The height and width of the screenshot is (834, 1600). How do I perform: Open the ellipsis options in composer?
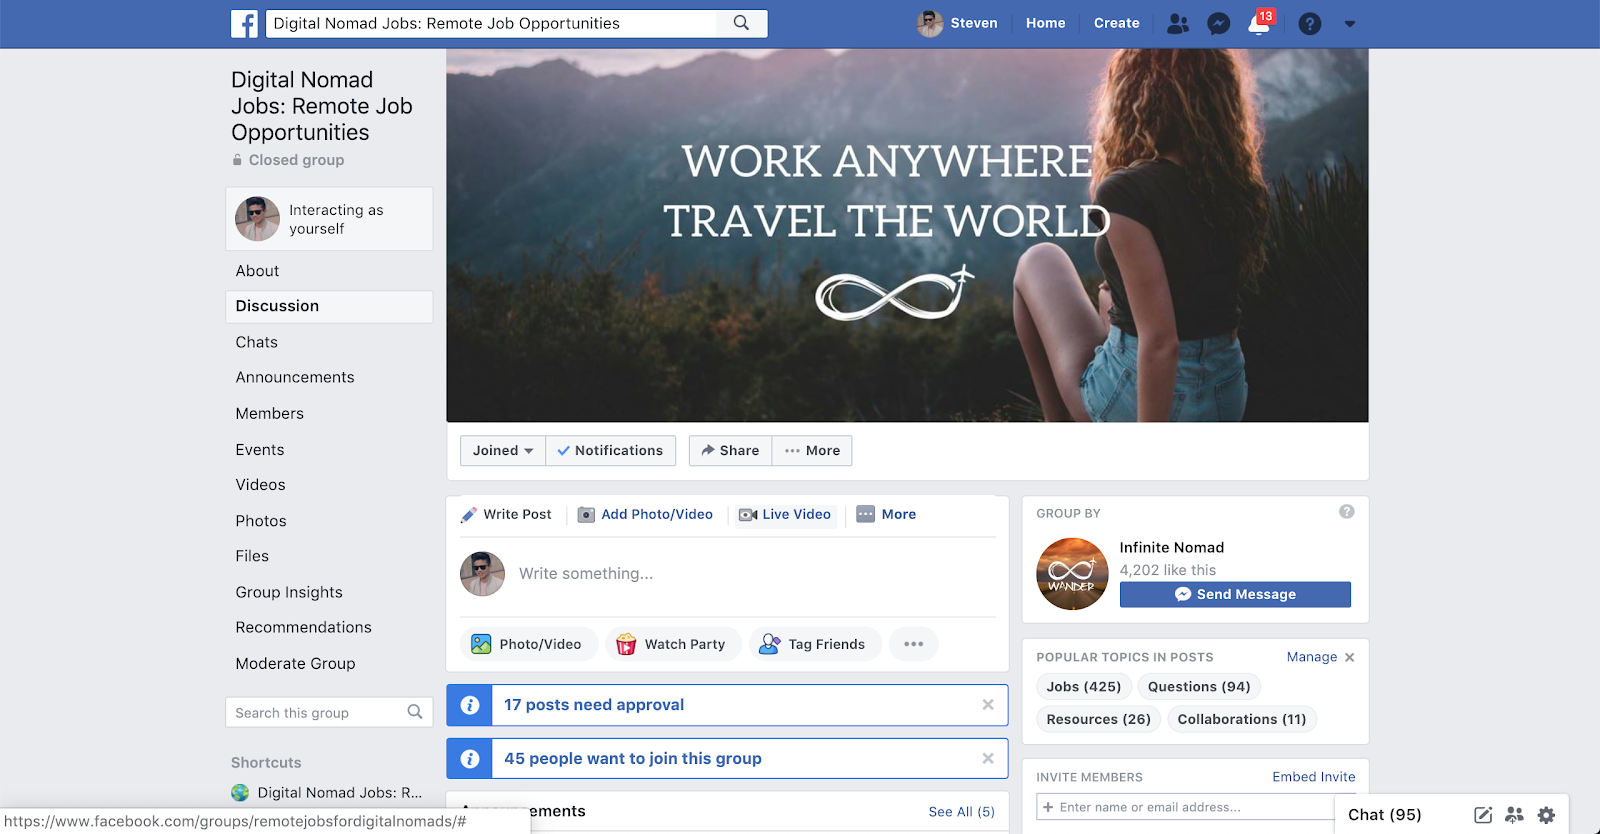(913, 644)
